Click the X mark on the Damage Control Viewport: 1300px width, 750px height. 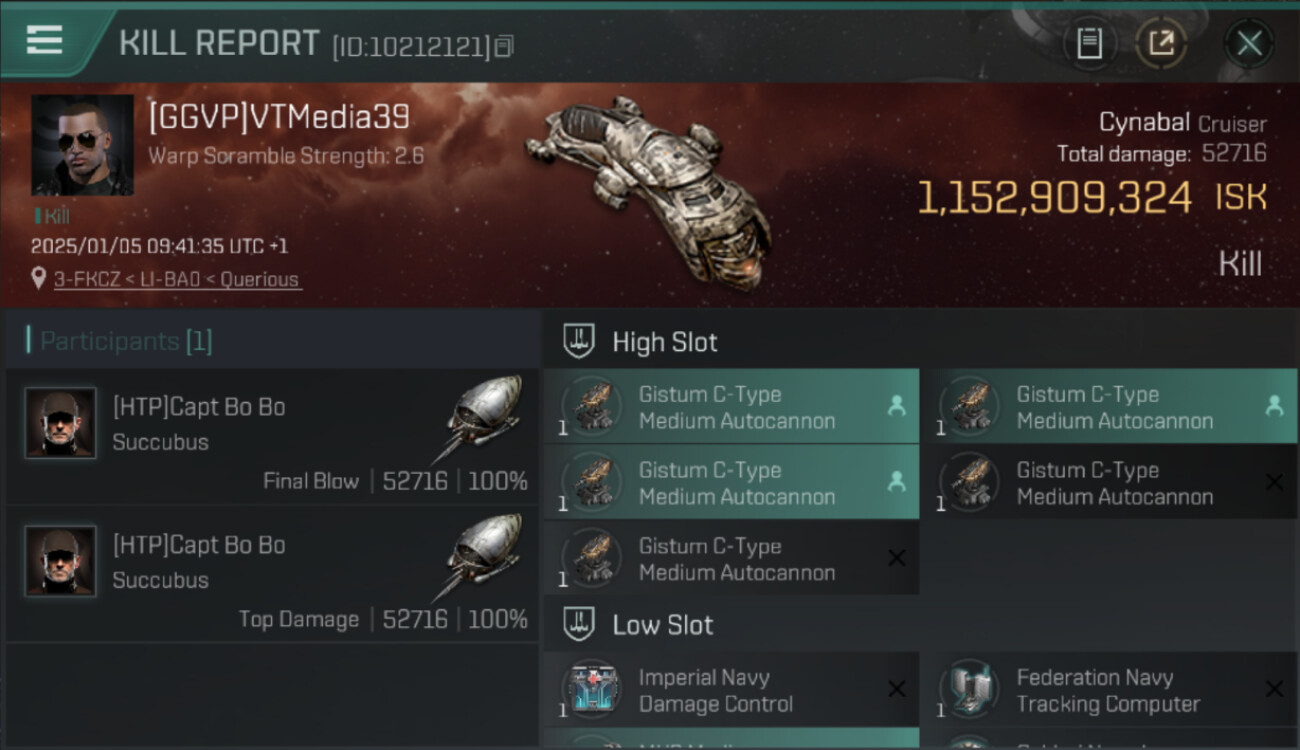(896, 689)
